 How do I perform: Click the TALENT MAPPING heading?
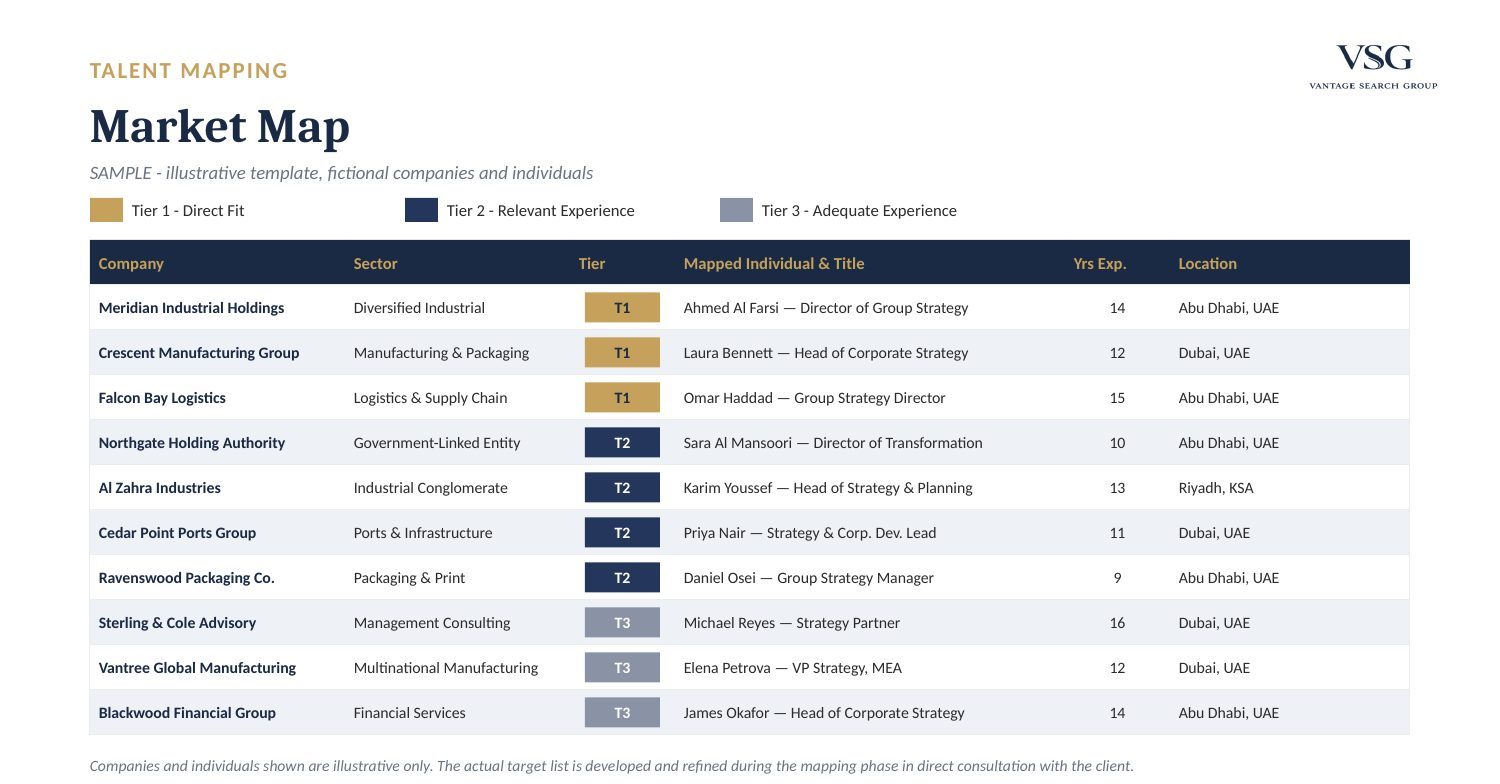pos(189,71)
